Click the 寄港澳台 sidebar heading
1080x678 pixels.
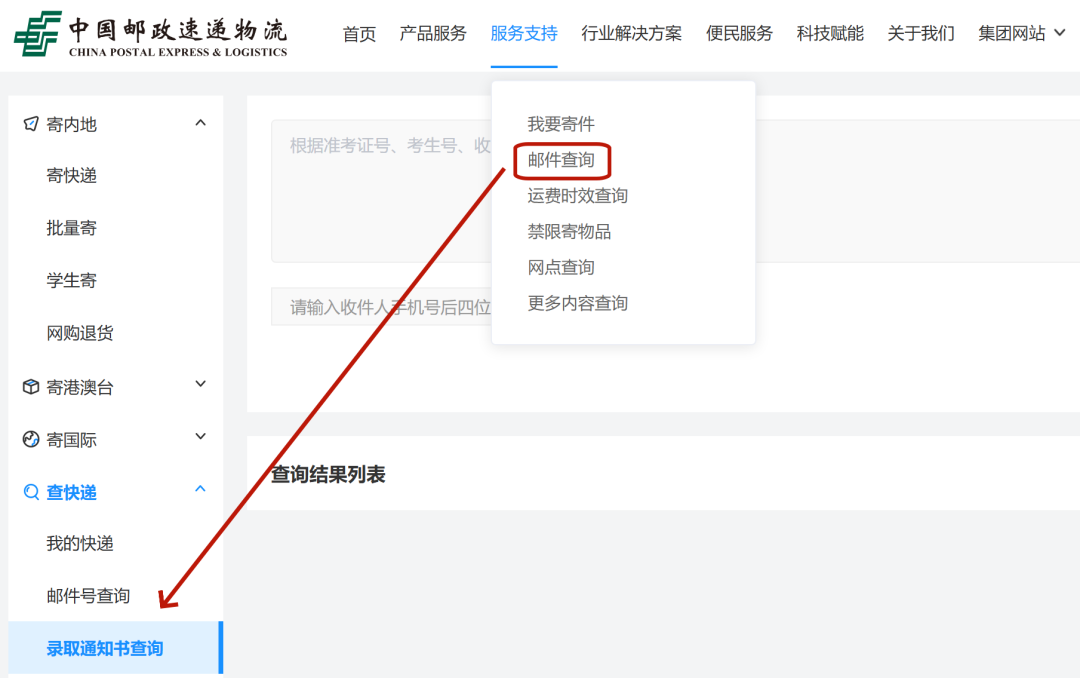point(80,387)
